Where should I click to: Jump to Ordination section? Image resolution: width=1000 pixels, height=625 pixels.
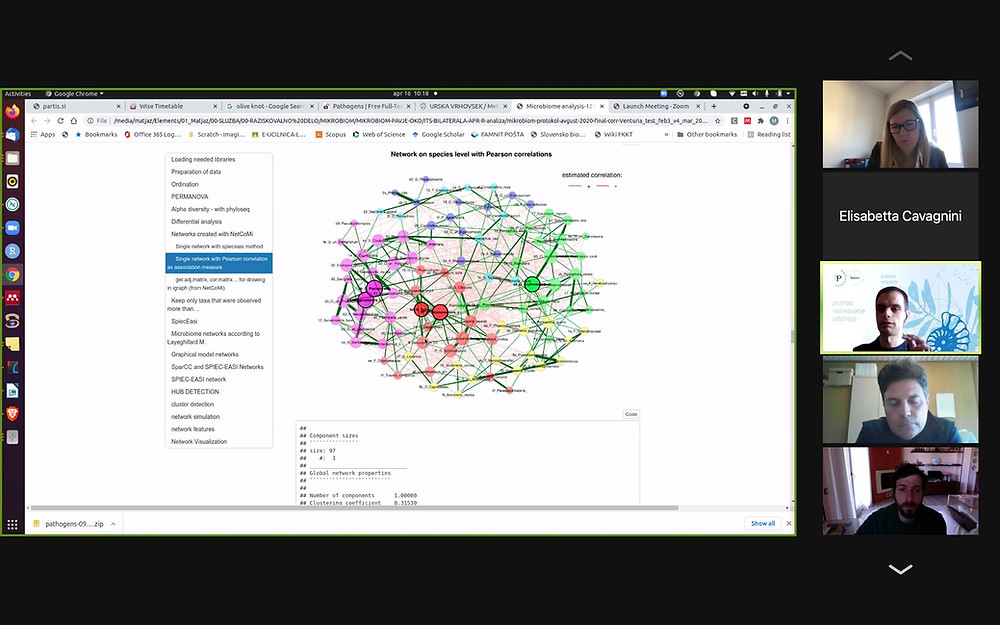(184, 184)
